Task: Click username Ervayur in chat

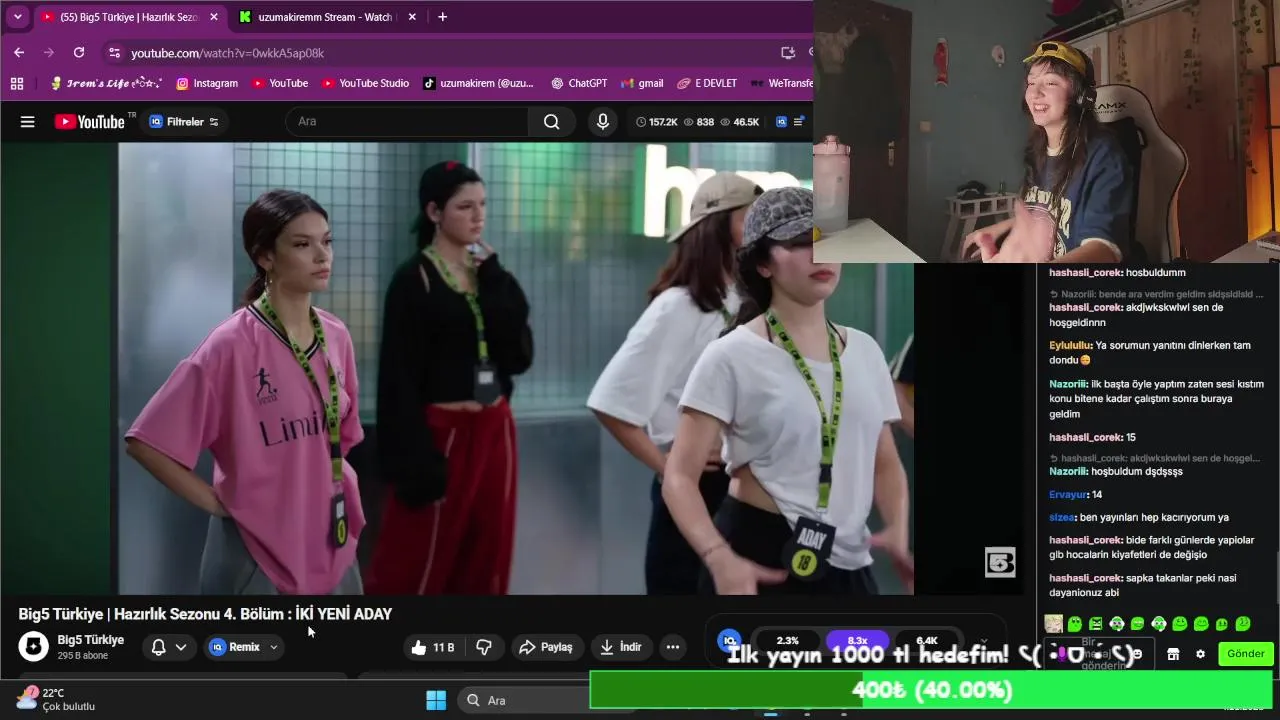Action: (1069, 495)
